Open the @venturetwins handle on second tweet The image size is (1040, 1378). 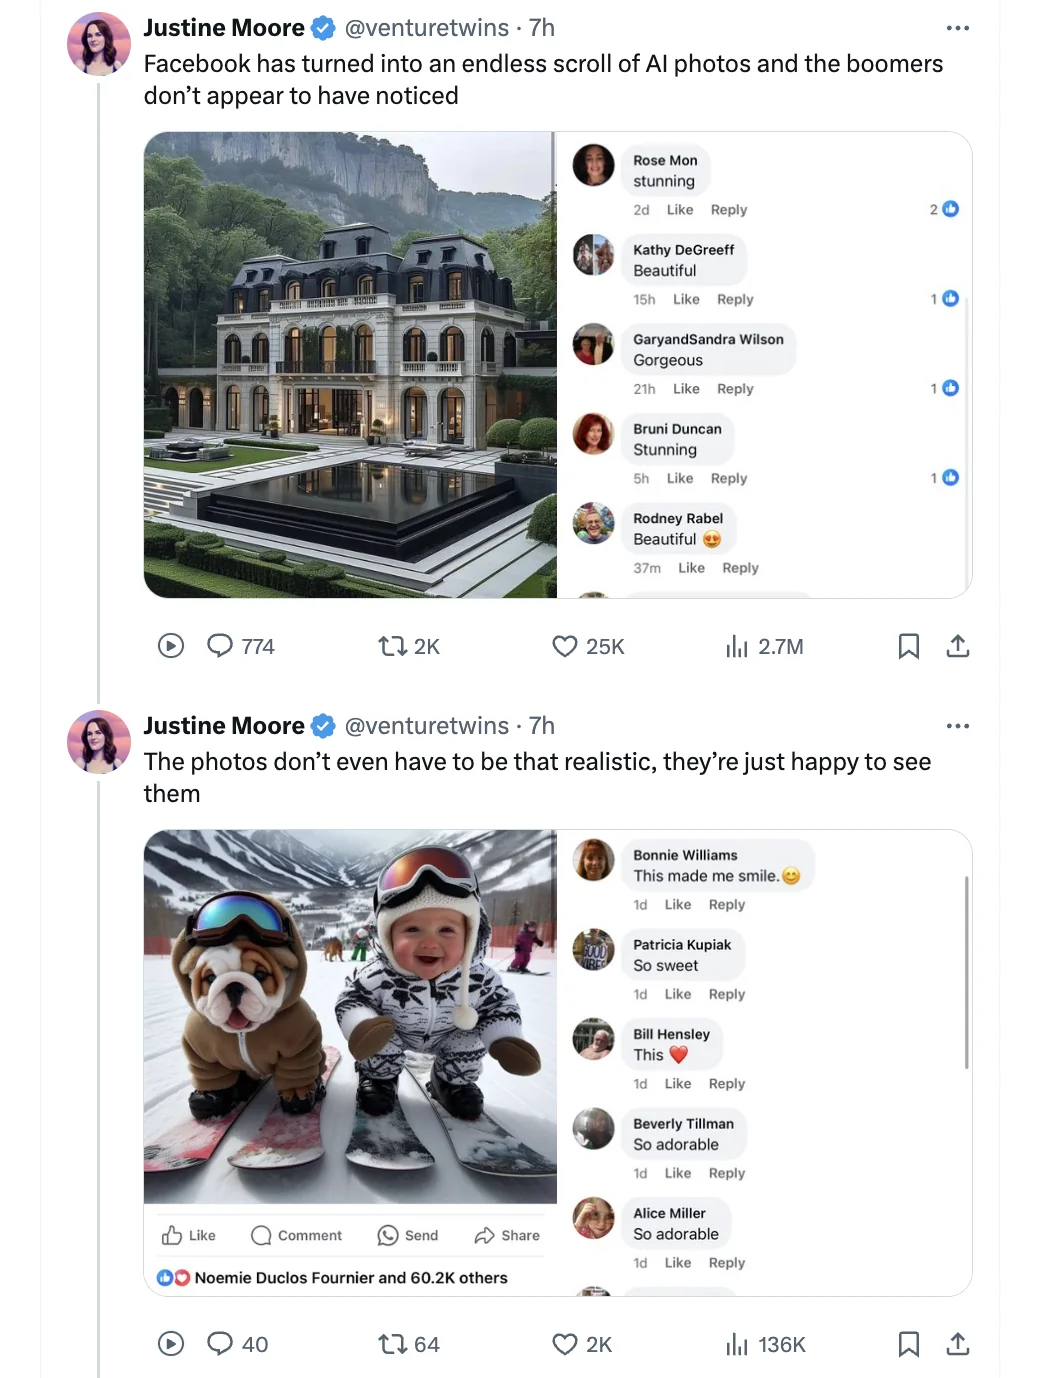[x=427, y=726]
